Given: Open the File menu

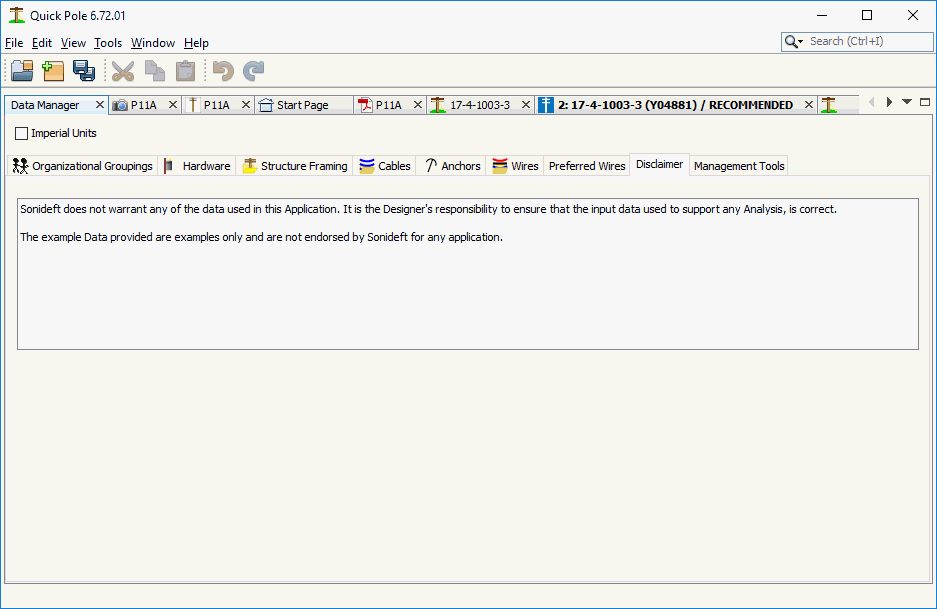Looking at the screenshot, I should click(14, 43).
